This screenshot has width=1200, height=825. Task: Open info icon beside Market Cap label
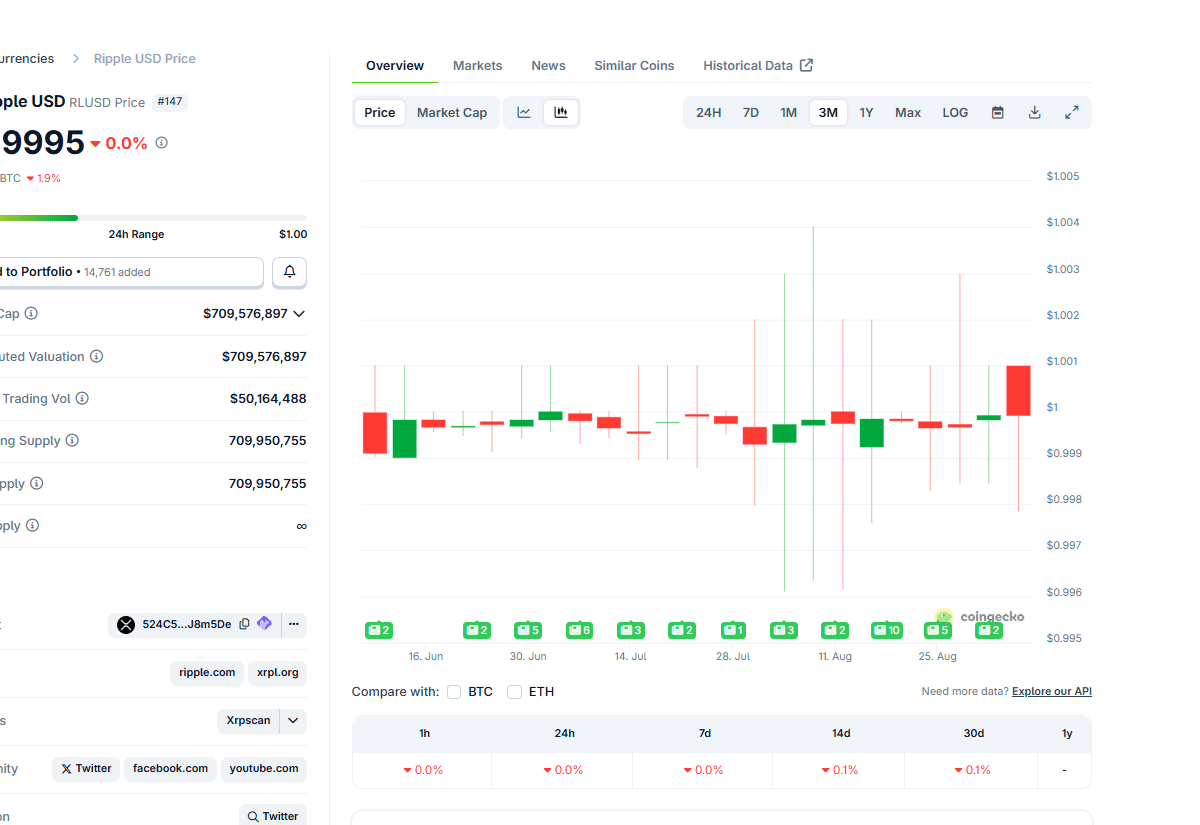pyautogui.click(x=31, y=313)
